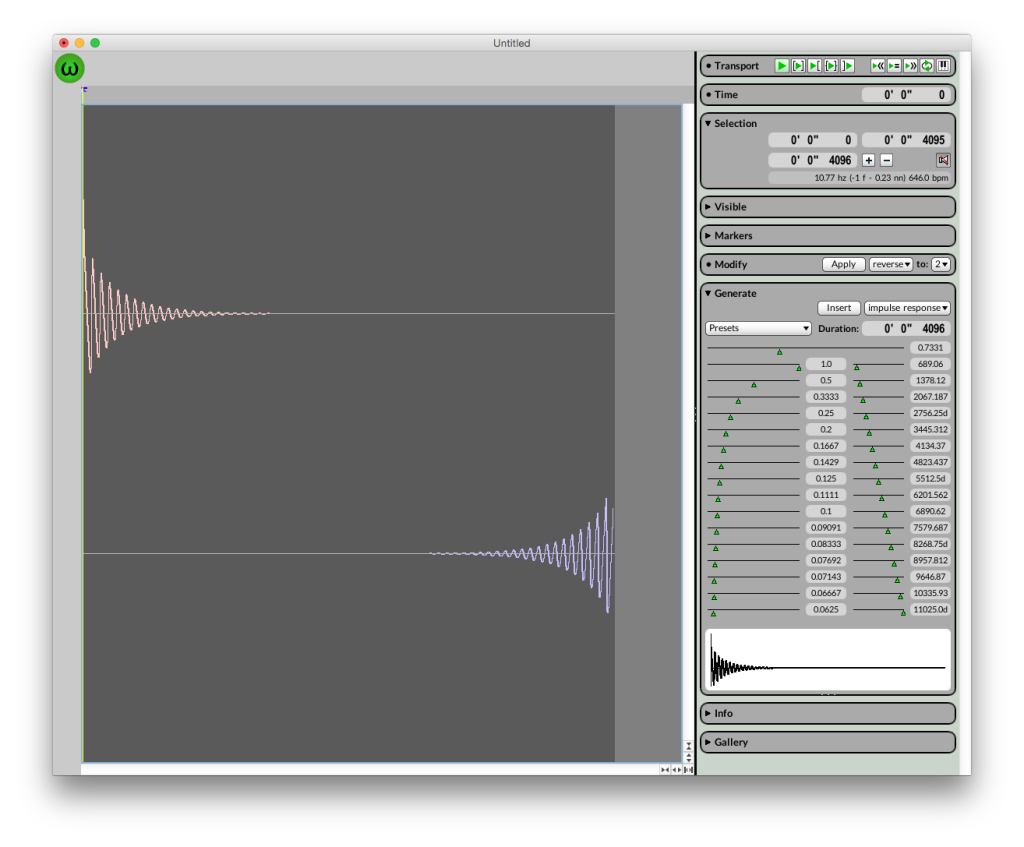Image resolution: width=1024 pixels, height=847 pixels.
Task: Open the reverse modify dropdown
Action: click(890, 264)
